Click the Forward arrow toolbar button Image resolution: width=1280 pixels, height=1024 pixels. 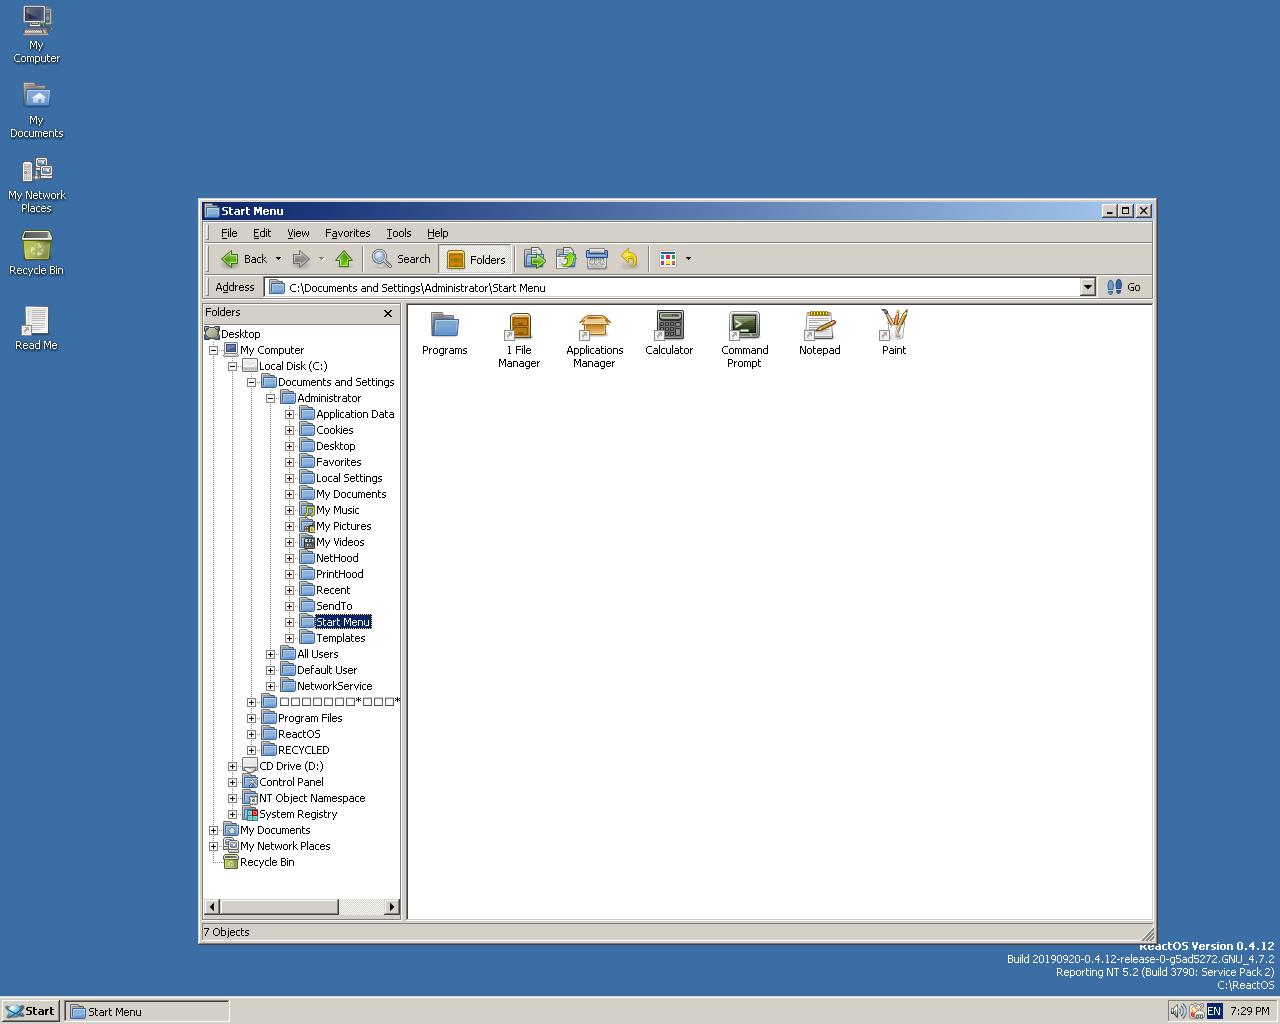coord(300,259)
